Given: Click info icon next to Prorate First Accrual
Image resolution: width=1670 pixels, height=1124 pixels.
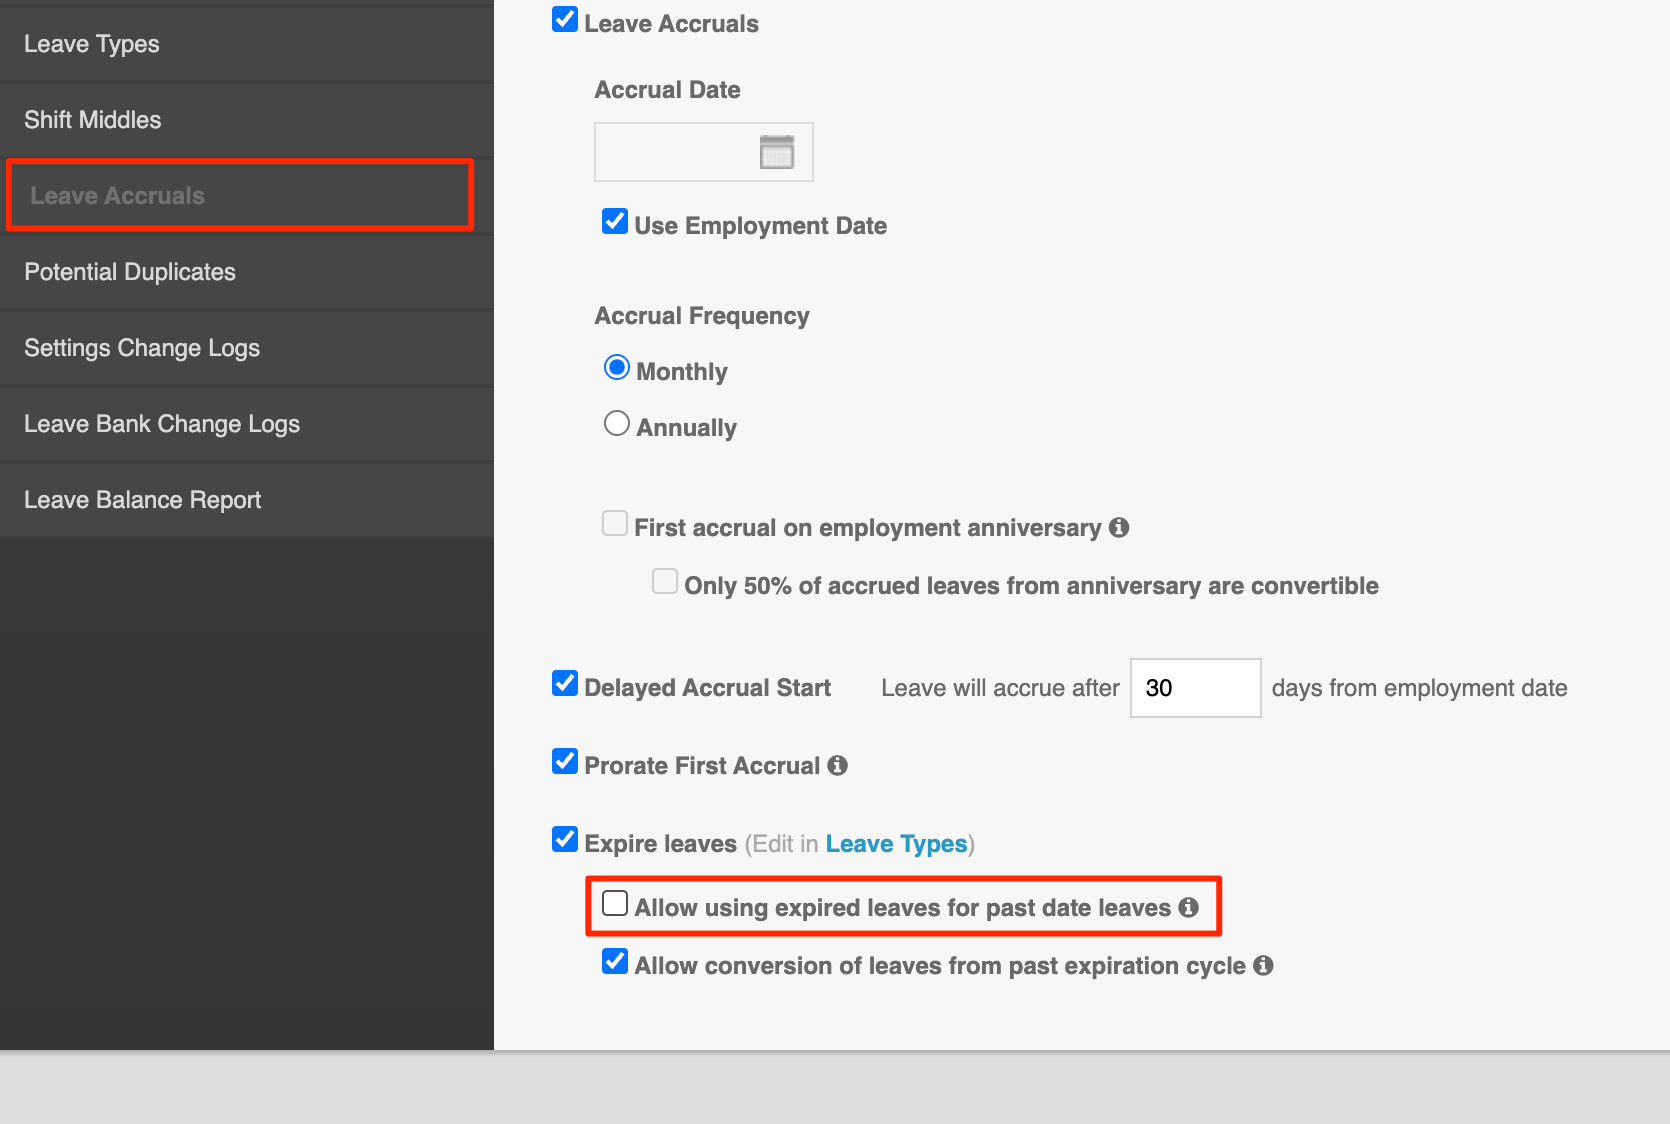Looking at the screenshot, I should [838, 765].
